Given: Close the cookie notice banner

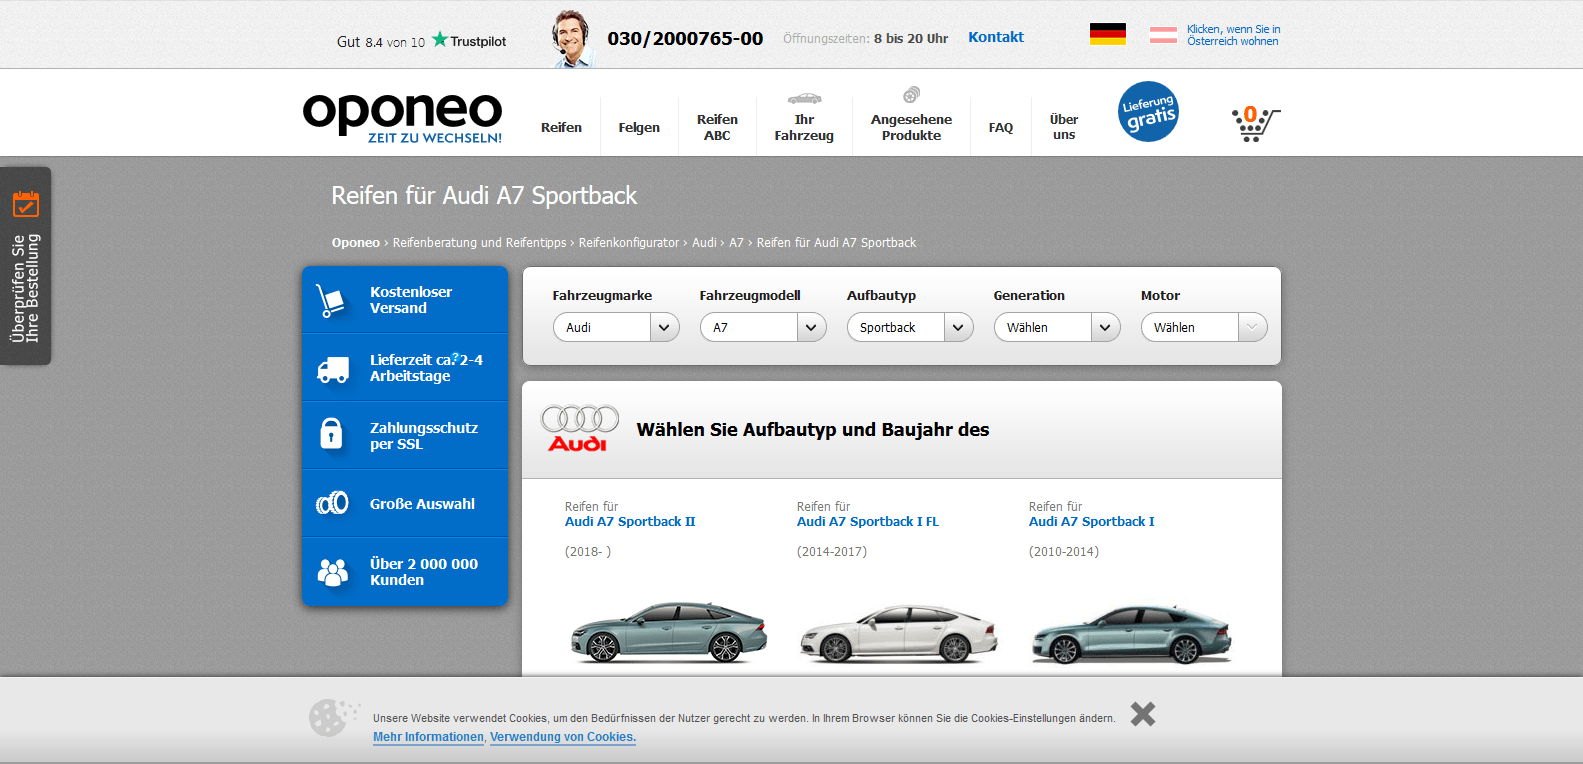Looking at the screenshot, I should click(x=1142, y=714).
